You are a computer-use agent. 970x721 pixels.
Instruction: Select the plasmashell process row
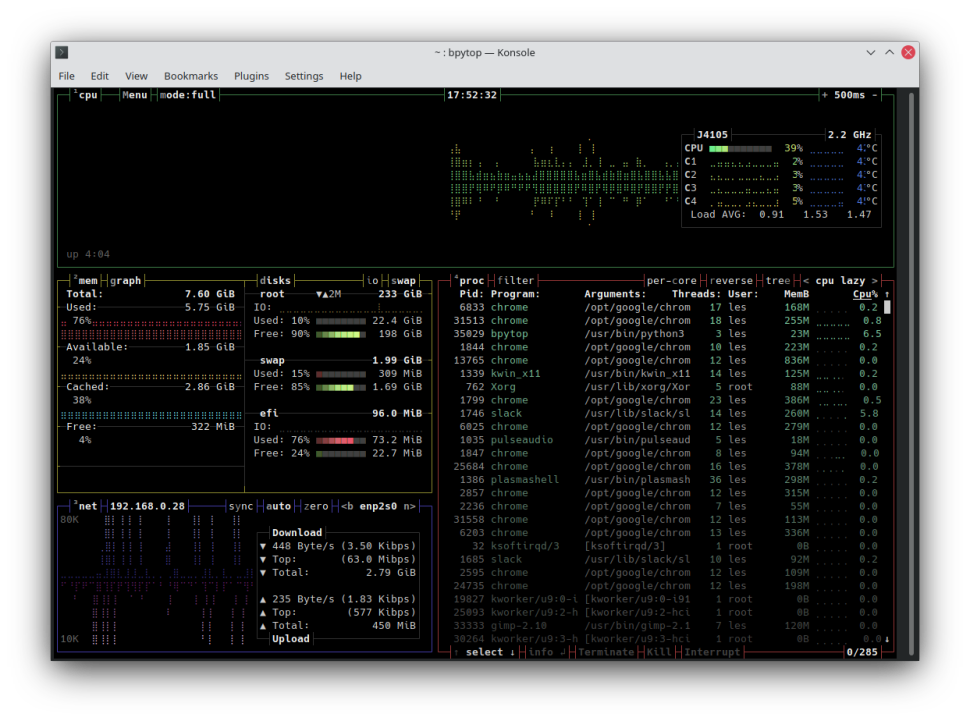[x=667, y=480]
